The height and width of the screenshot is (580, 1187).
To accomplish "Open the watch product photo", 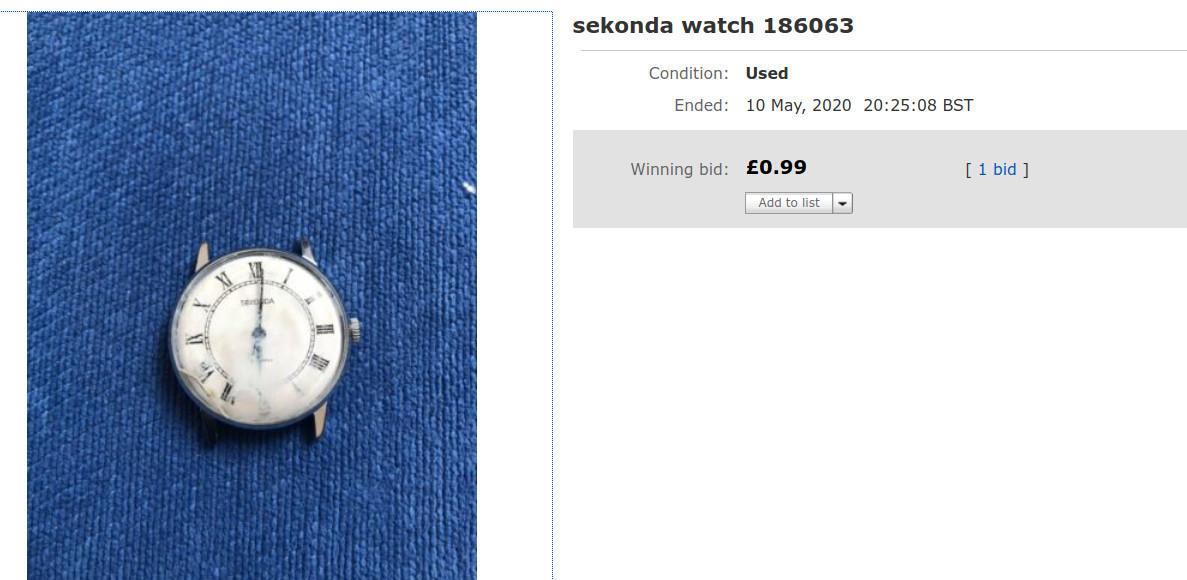I will 252,295.
